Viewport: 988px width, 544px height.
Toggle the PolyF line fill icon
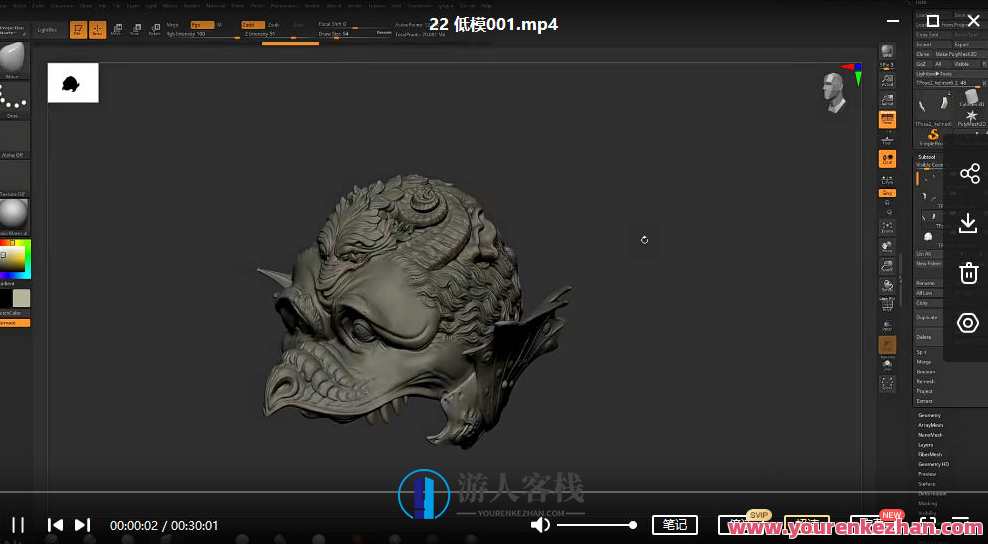click(887, 306)
